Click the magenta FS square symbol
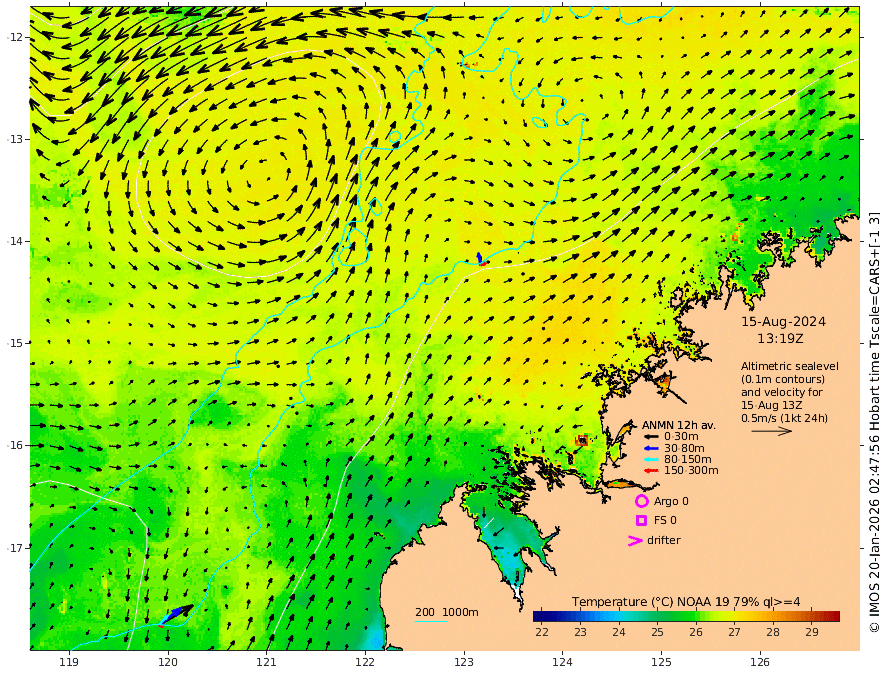880x680 pixels. pyautogui.click(x=641, y=520)
